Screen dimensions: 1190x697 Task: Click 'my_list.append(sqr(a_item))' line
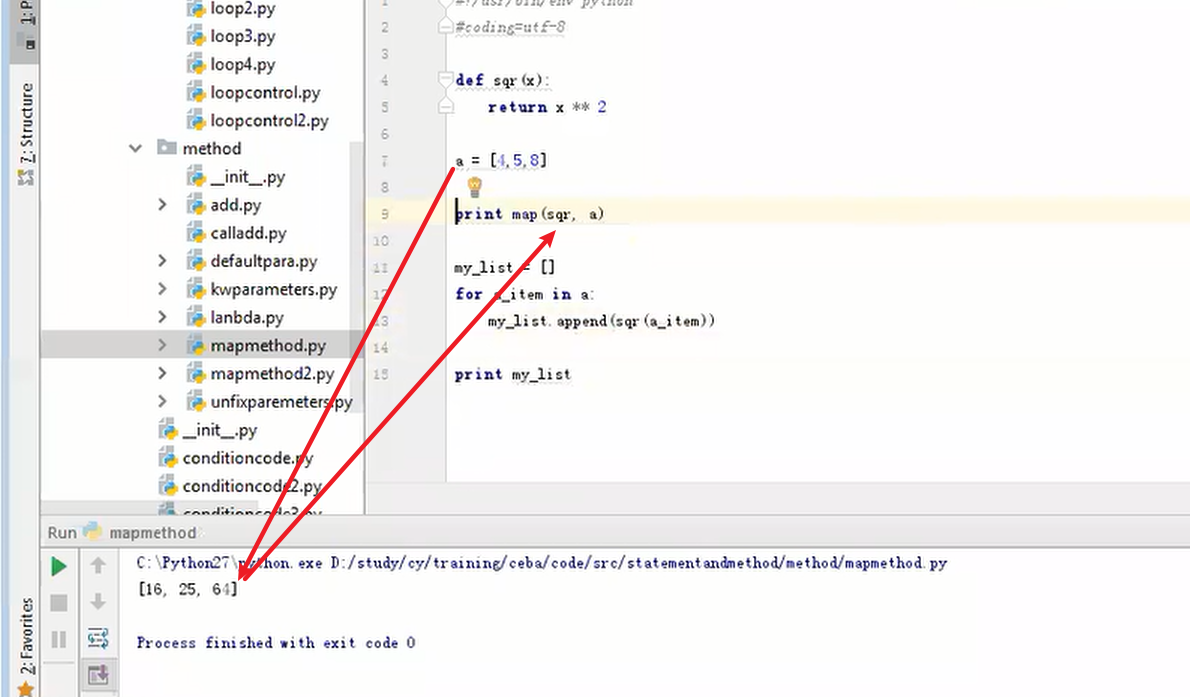pyautogui.click(x=601, y=321)
